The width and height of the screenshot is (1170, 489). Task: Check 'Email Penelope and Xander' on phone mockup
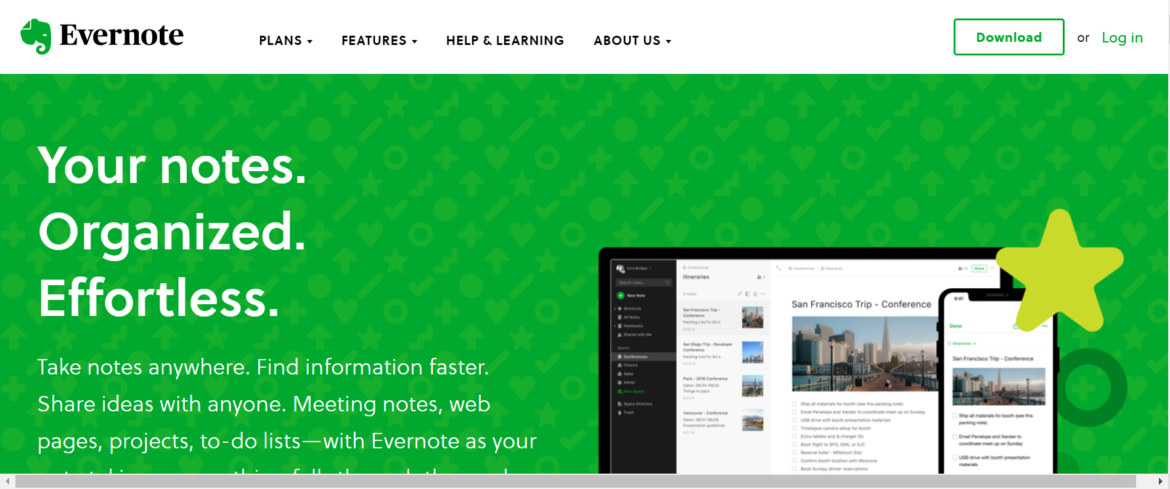[x=954, y=437]
